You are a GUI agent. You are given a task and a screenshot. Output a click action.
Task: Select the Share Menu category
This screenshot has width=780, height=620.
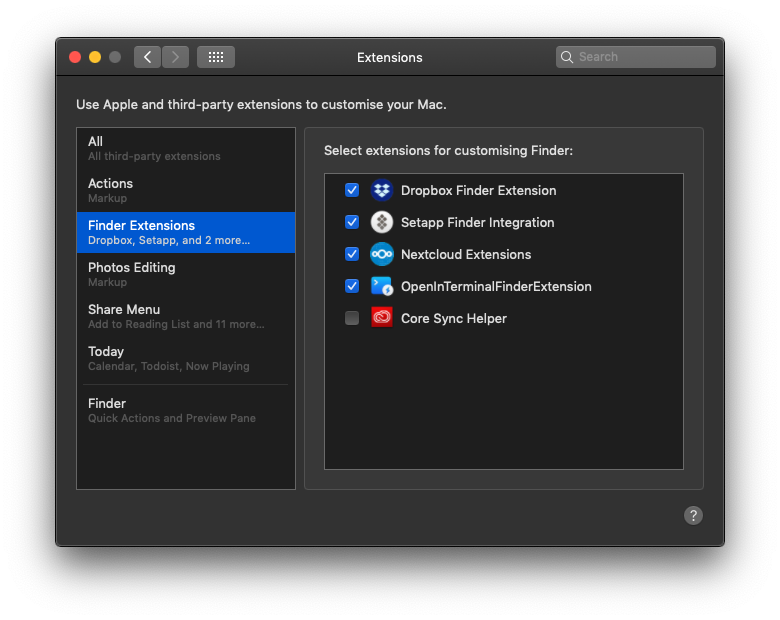[x=186, y=316]
